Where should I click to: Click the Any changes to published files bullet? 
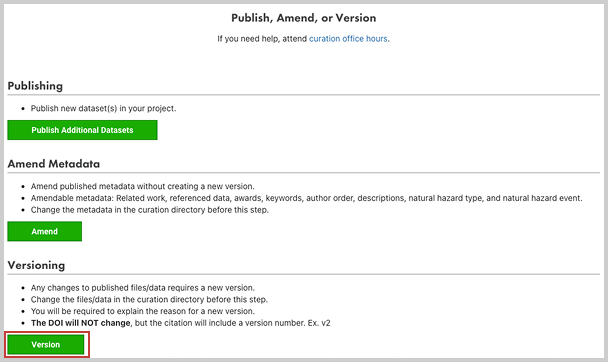point(143,288)
